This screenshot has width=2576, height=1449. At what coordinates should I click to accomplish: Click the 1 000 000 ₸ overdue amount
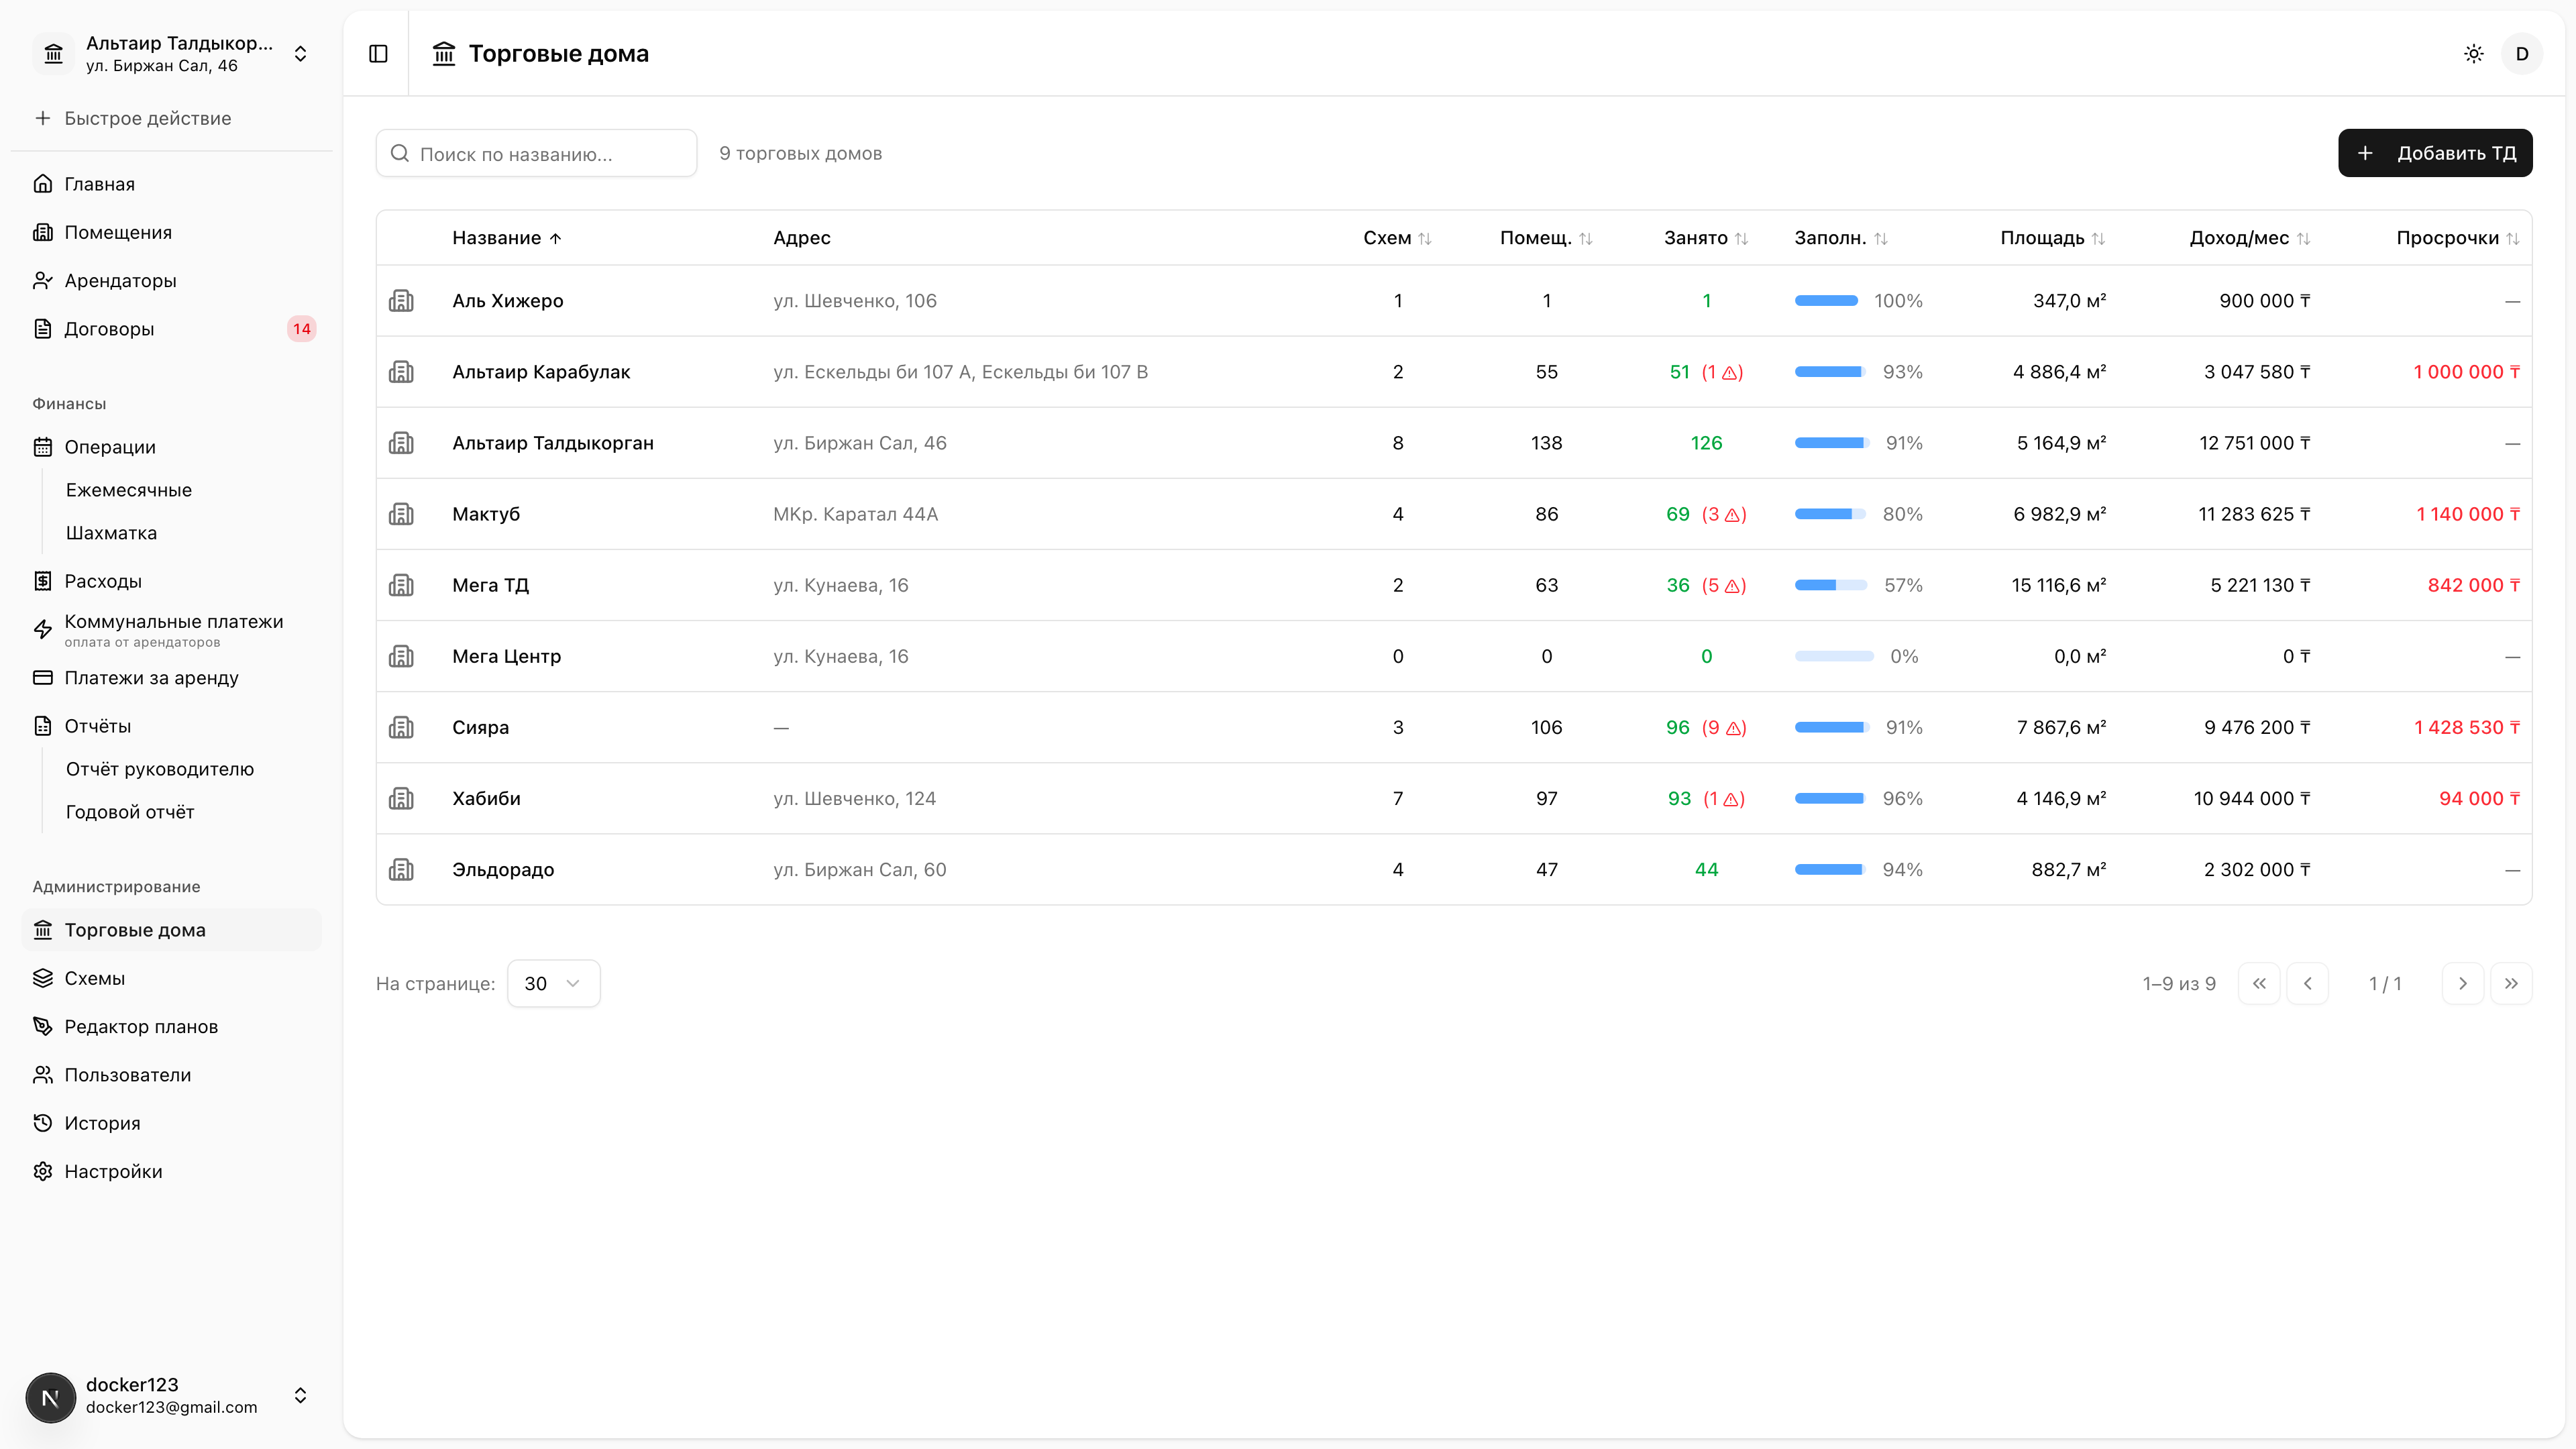point(2467,372)
